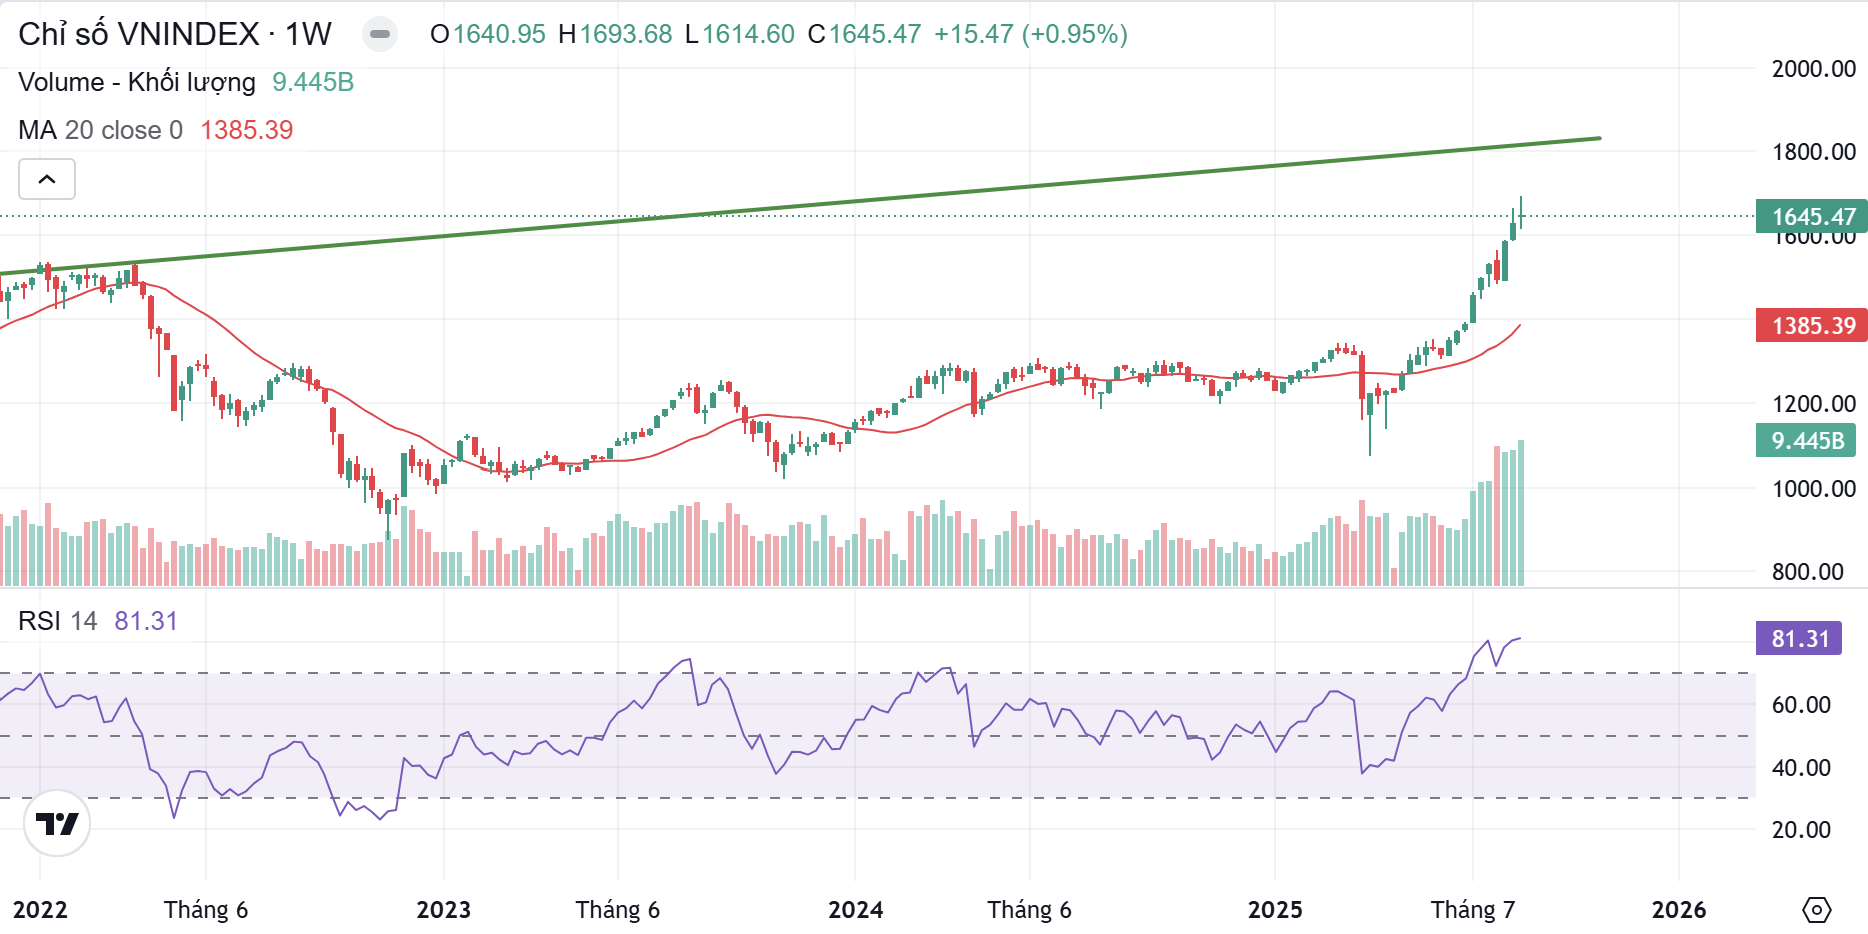Click the 2025 label on time axis

(1275, 910)
